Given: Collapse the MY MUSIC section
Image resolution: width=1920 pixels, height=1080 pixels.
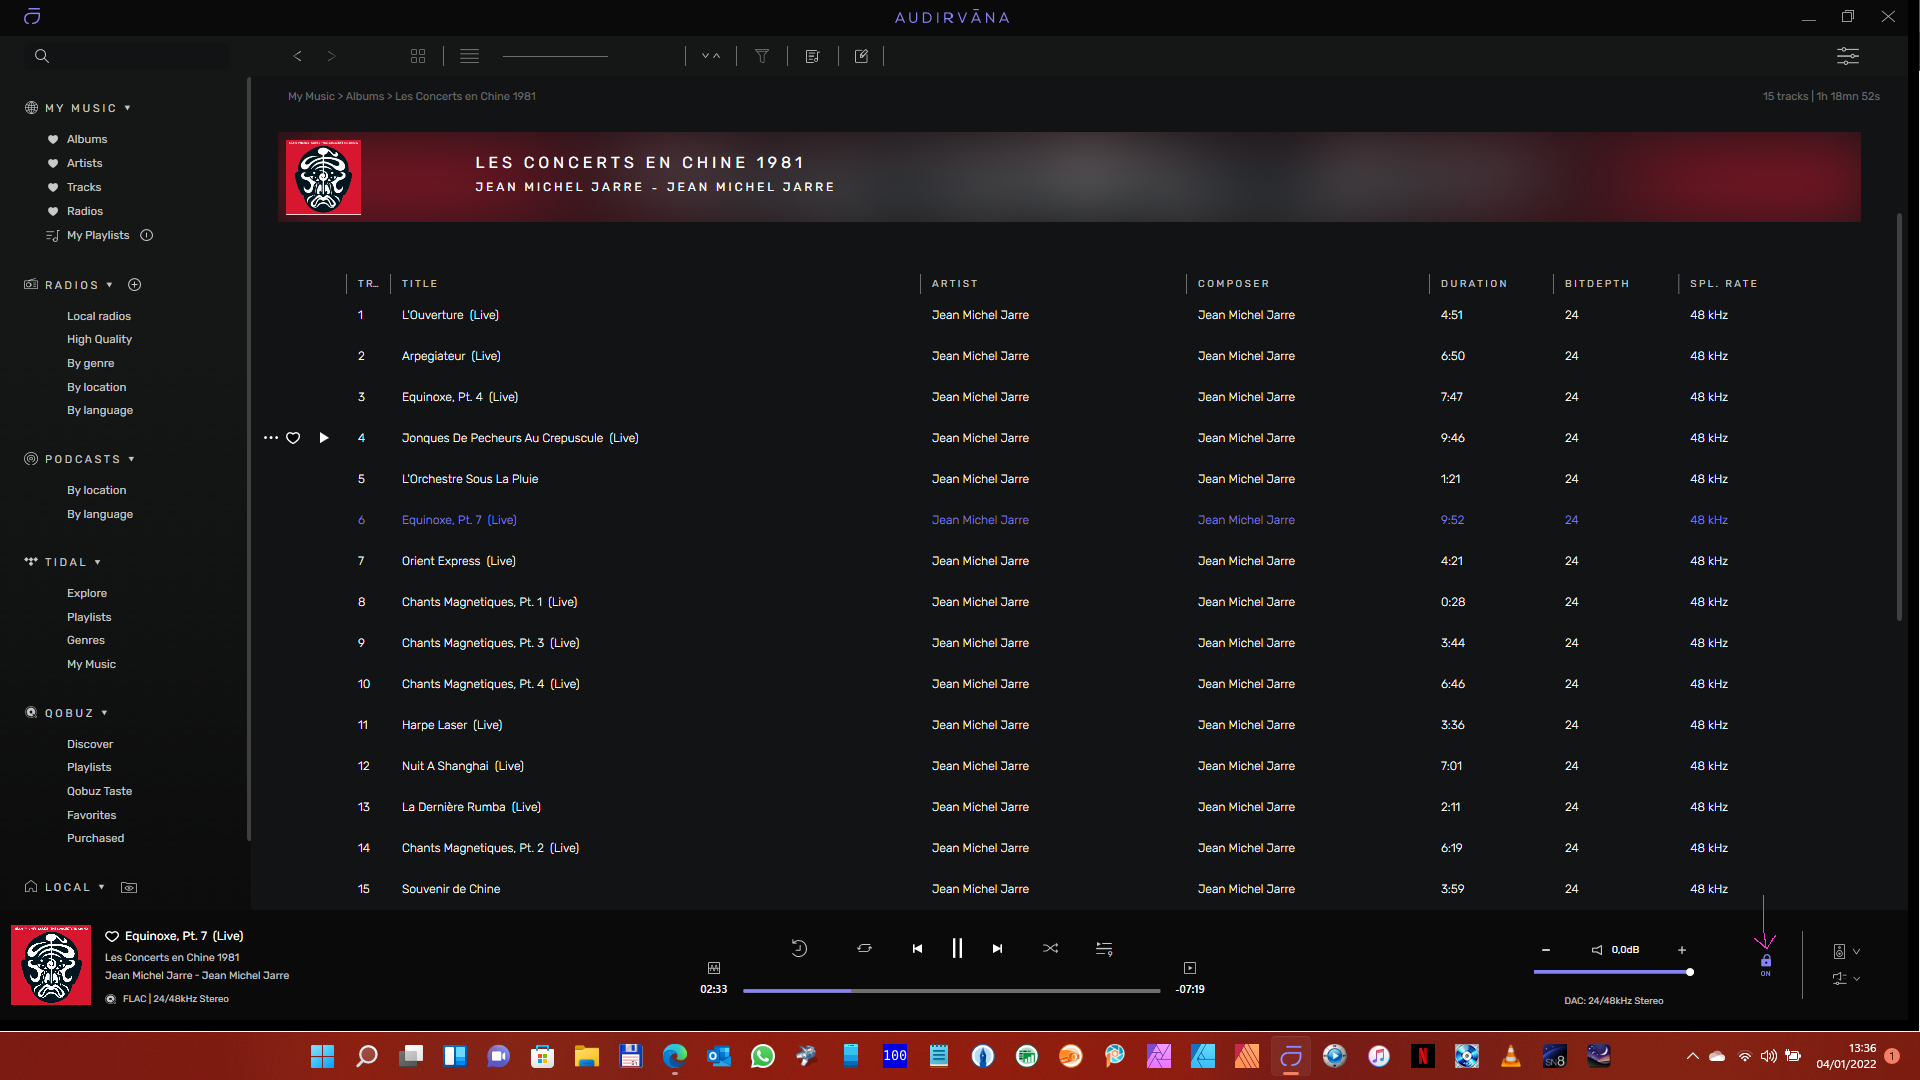Looking at the screenshot, I should tap(128, 108).
